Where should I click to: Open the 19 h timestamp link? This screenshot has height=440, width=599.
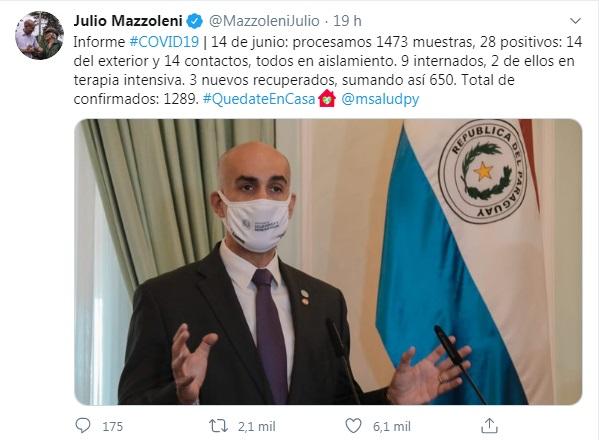click(x=347, y=21)
